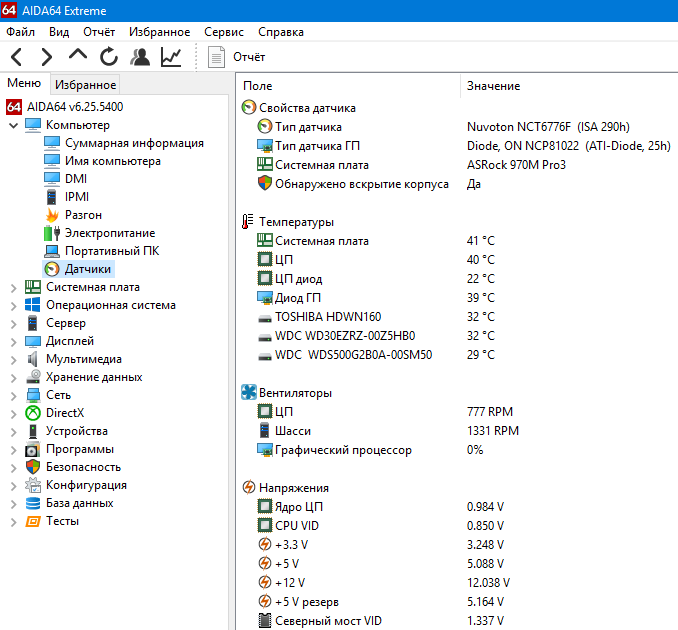Click the AIDA64 v6.25.5400 root node icon
Viewport: 678px width, 630px height.
tap(14, 107)
